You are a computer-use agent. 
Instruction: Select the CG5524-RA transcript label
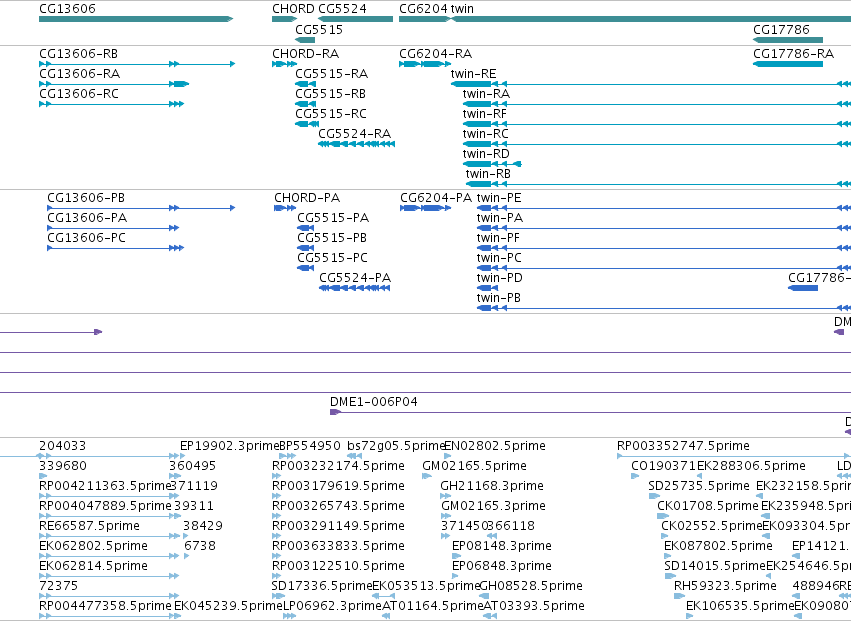tap(354, 134)
